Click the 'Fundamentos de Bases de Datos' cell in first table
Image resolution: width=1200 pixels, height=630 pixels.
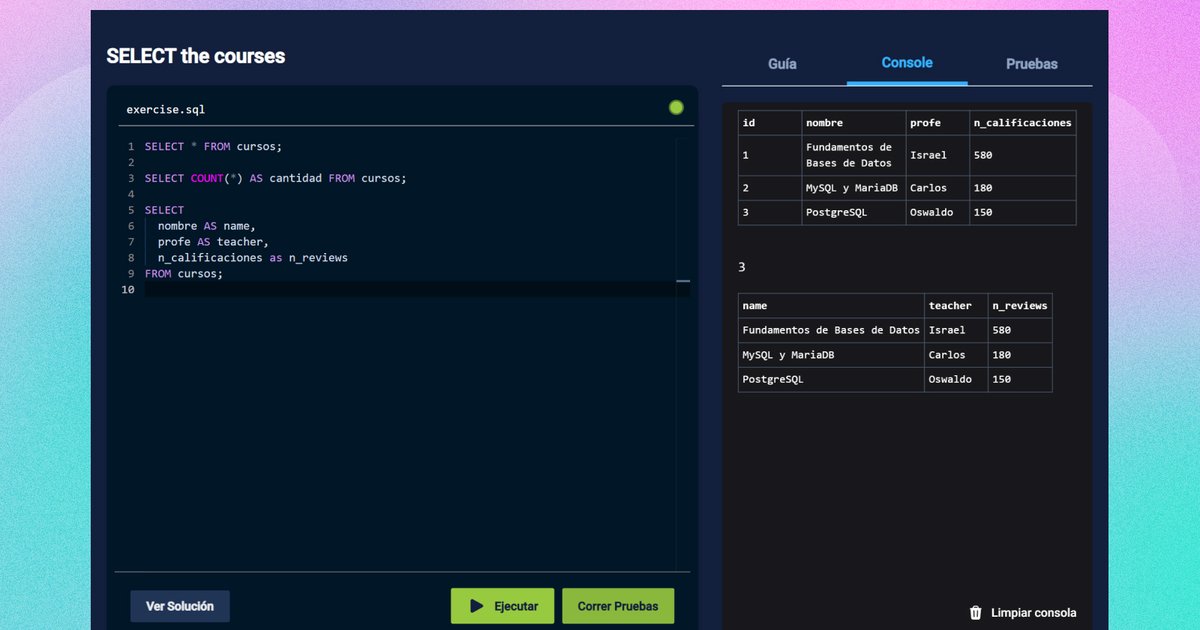point(854,155)
